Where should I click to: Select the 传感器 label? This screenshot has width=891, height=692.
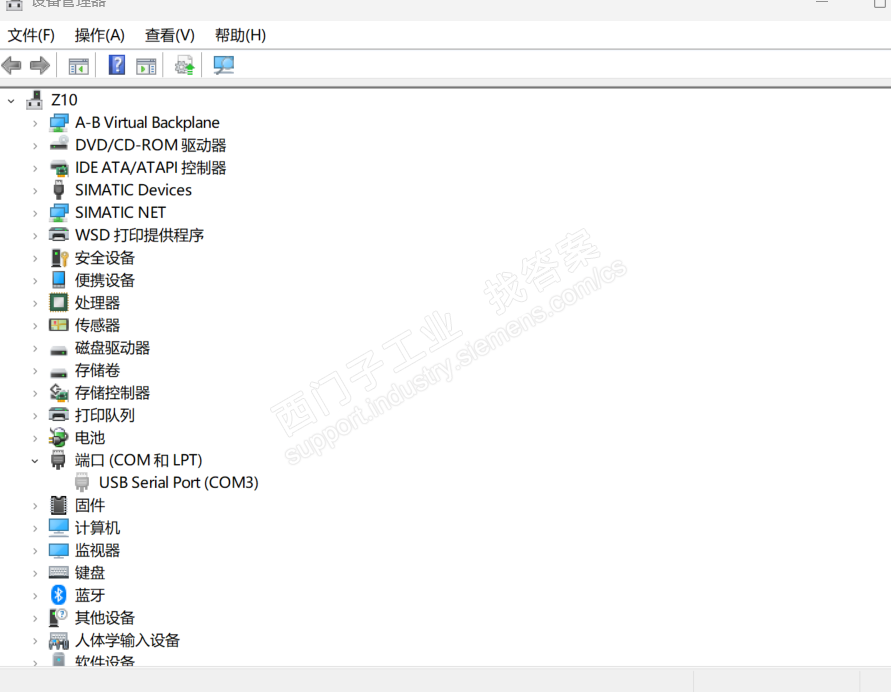97,325
